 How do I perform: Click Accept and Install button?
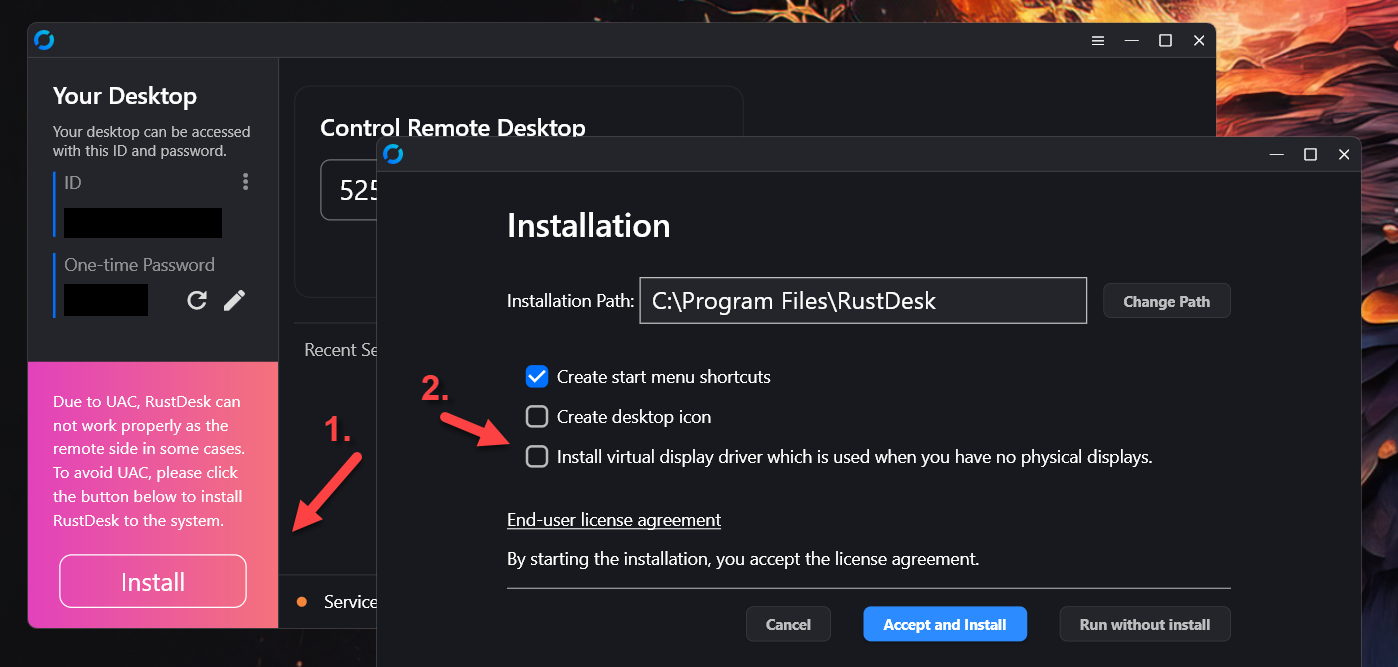pyautogui.click(x=945, y=624)
